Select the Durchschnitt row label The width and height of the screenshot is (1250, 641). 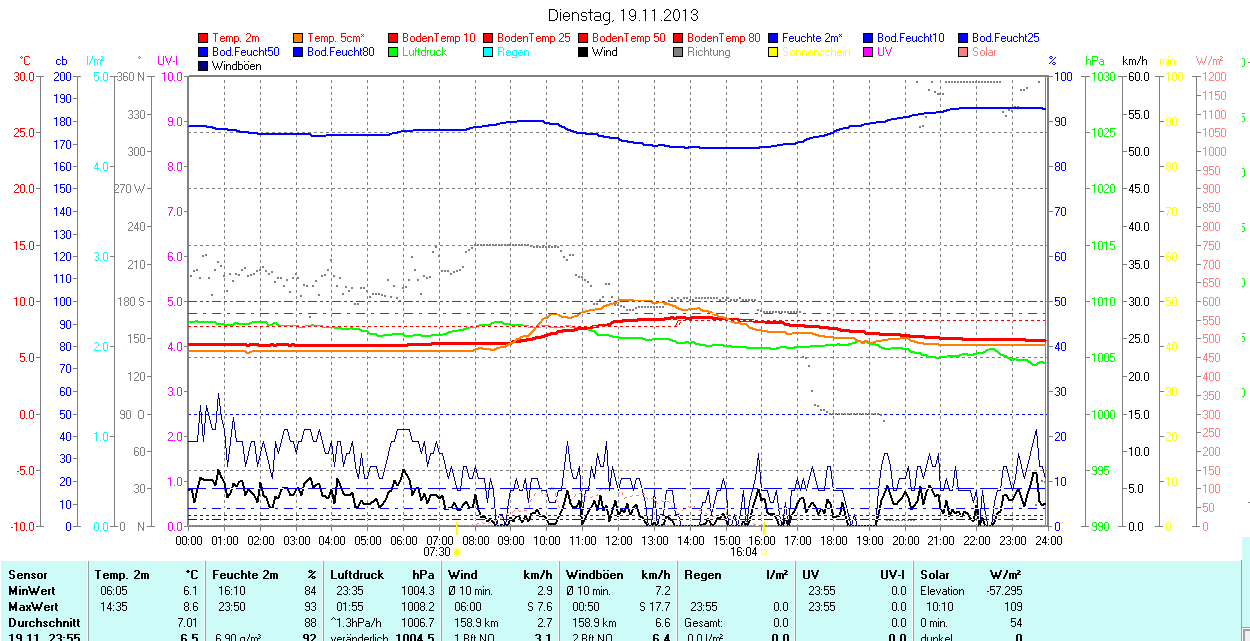tap(41, 622)
